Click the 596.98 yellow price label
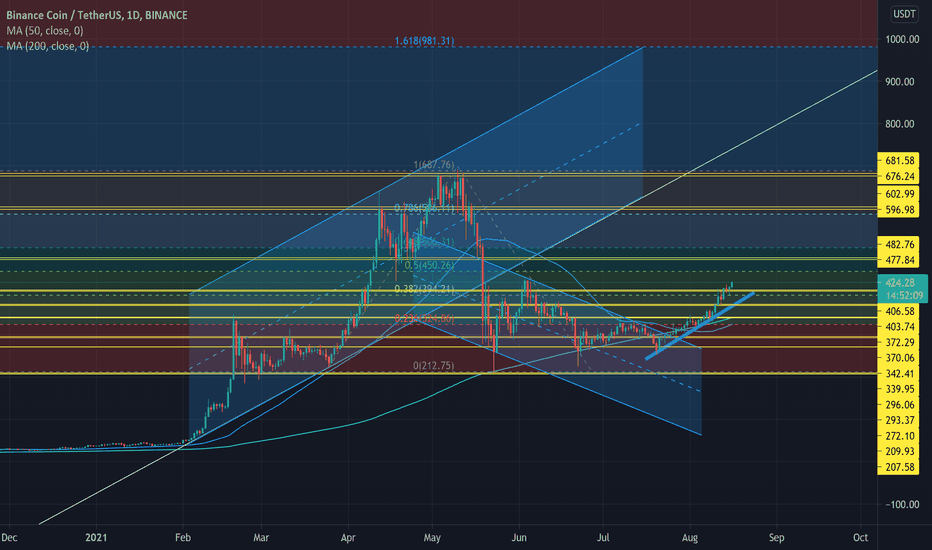The image size is (932, 550). (x=899, y=209)
